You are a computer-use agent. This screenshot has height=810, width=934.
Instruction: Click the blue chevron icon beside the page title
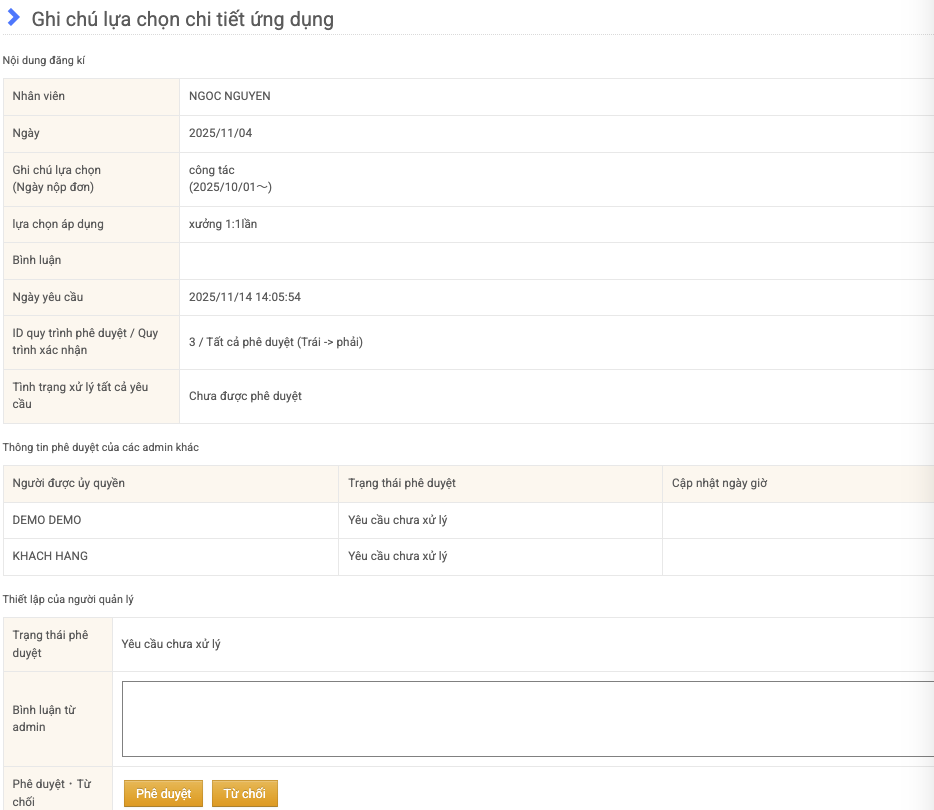(x=14, y=17)
